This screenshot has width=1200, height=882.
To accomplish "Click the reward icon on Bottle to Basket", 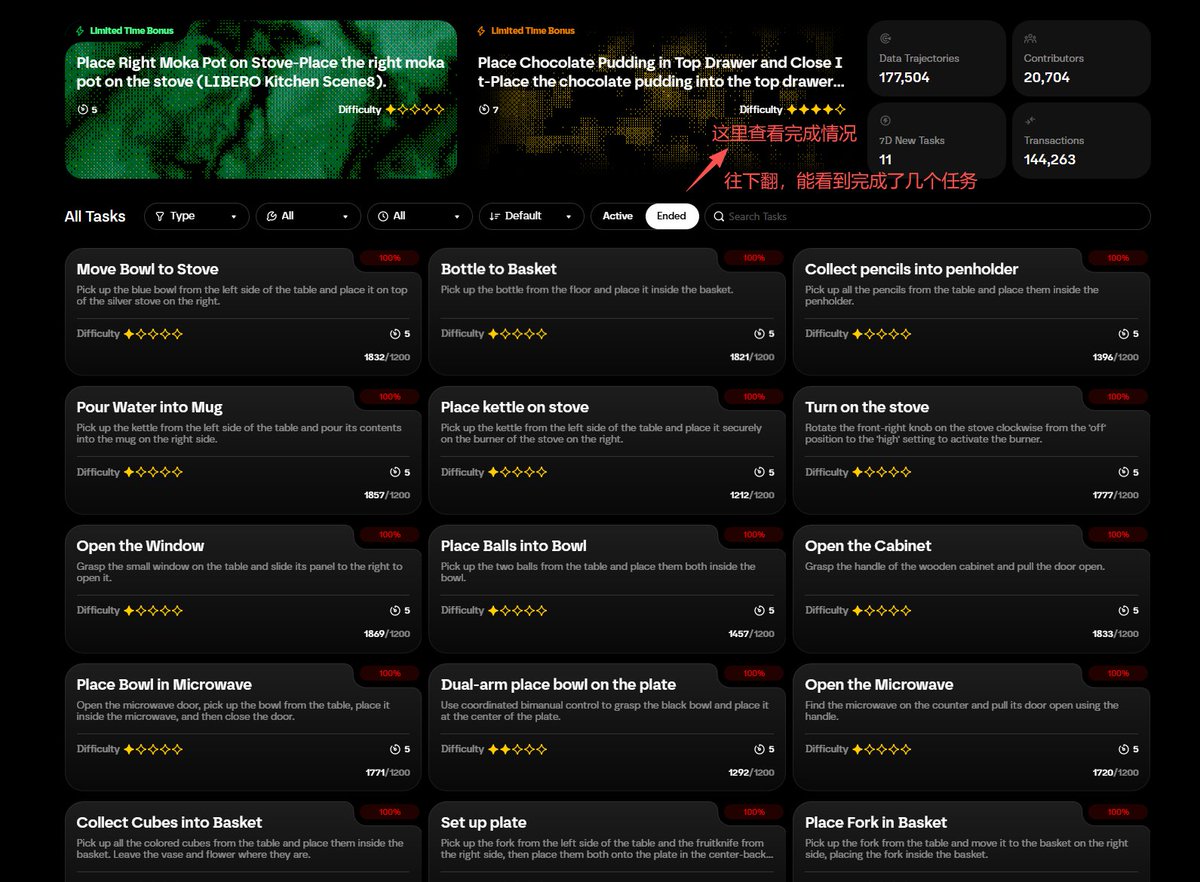I will (759, 334).
